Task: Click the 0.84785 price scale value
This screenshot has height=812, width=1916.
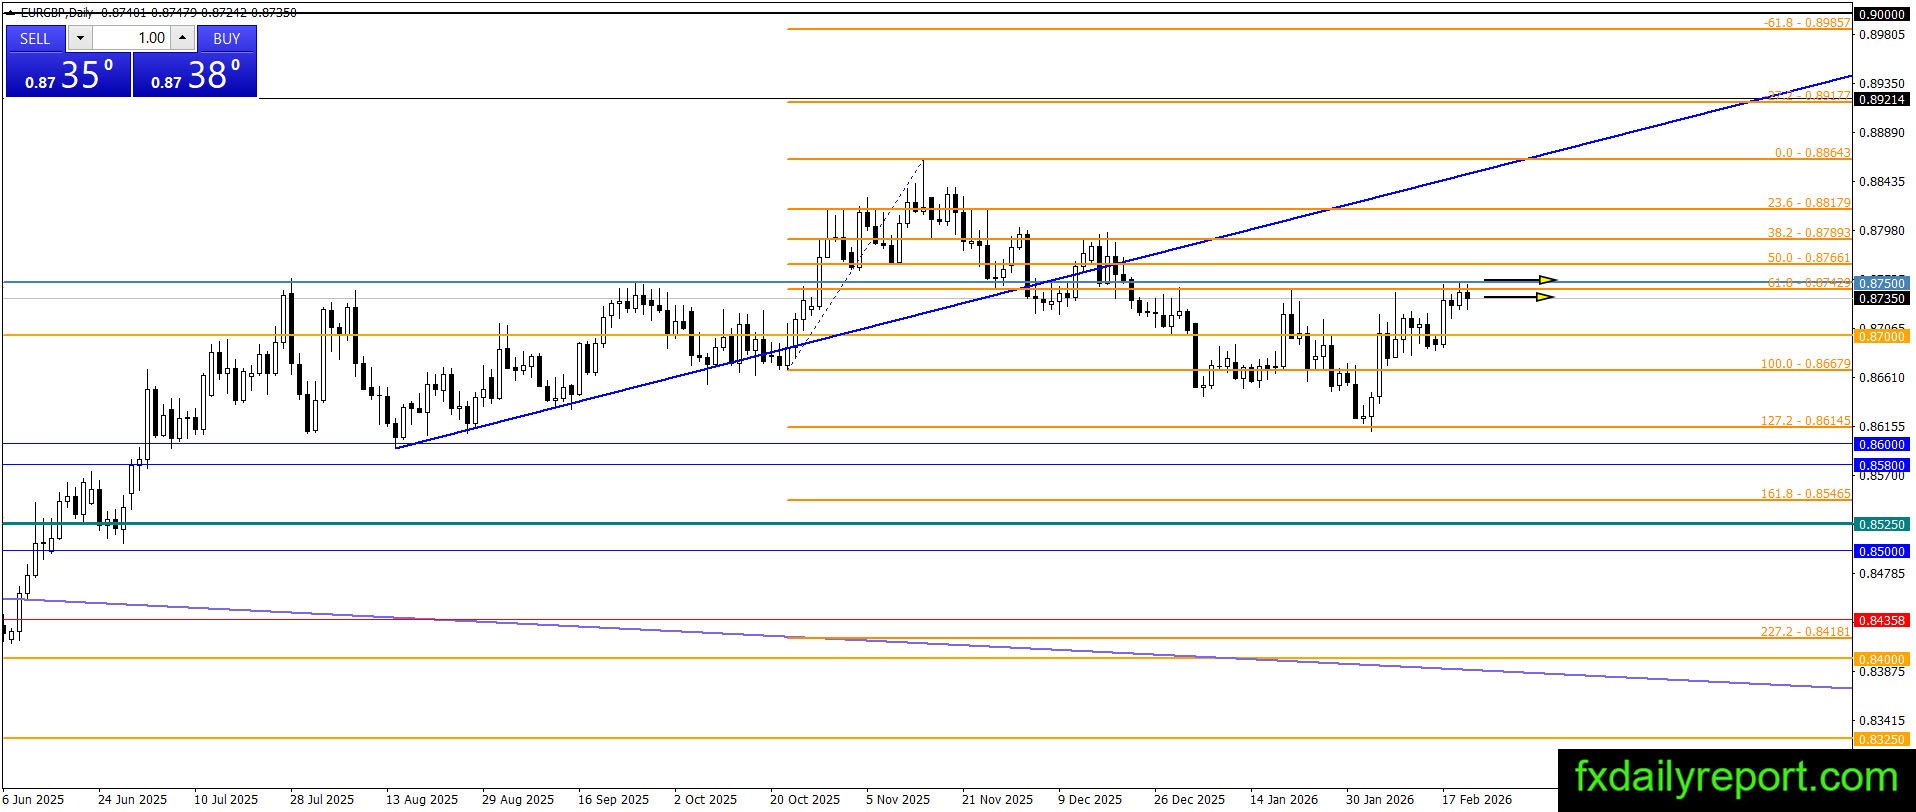Action: point(1881,574)
